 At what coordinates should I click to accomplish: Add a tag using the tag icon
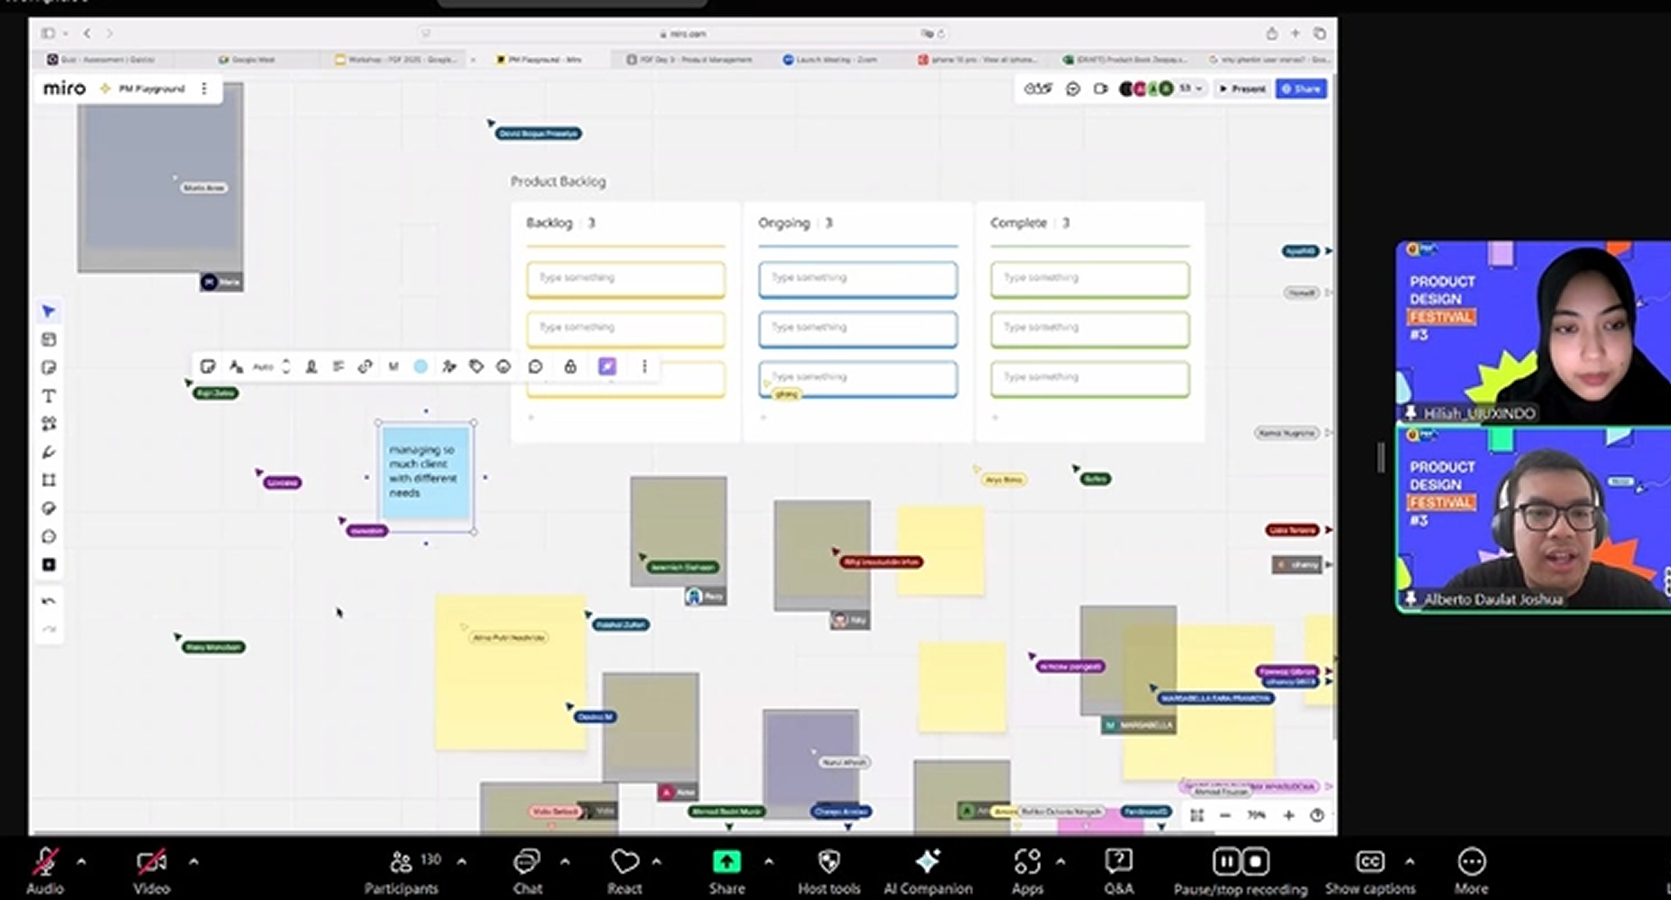click(x=476, y=367)
